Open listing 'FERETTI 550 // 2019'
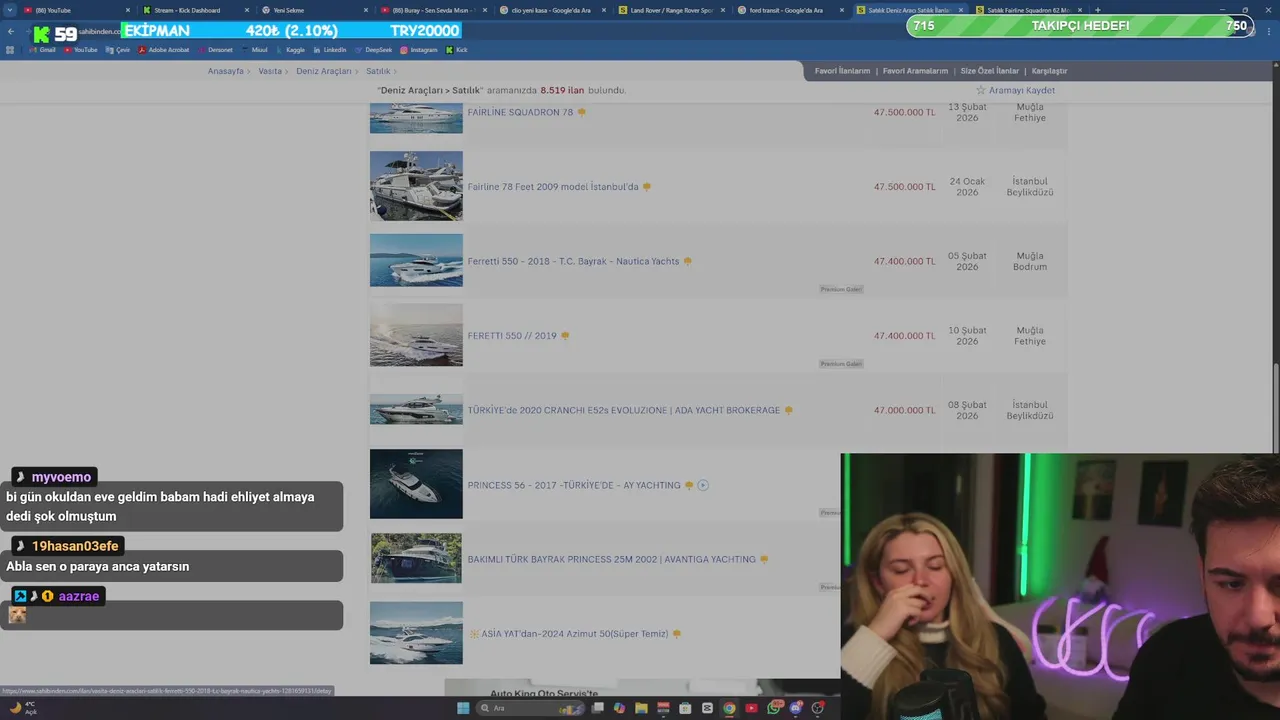Viewport: 1280px width, 720px height. (512, 336)
